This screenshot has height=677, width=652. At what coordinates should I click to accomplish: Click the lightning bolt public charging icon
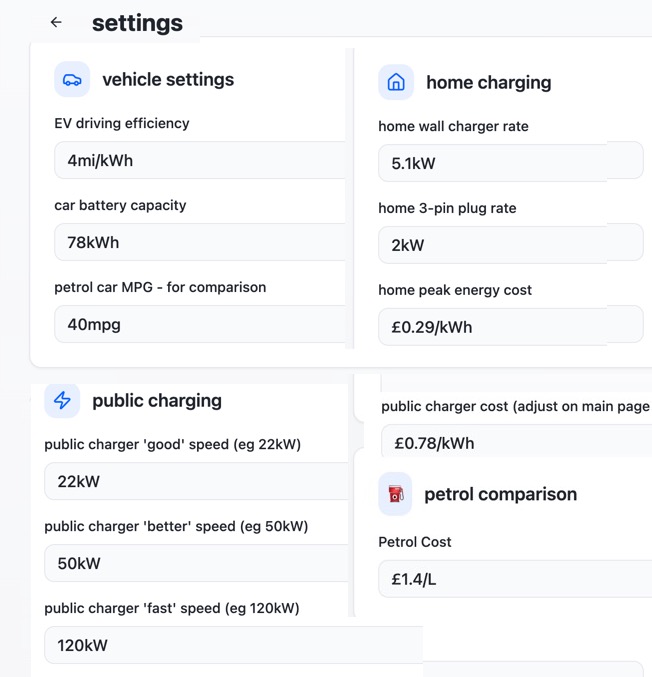[x=62, y=401]
